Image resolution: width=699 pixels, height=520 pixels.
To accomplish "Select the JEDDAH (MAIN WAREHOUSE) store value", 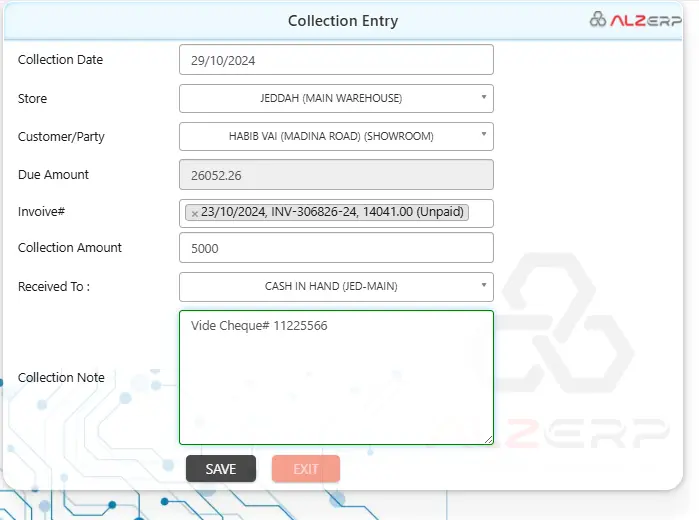I will [x=330, y=99].
